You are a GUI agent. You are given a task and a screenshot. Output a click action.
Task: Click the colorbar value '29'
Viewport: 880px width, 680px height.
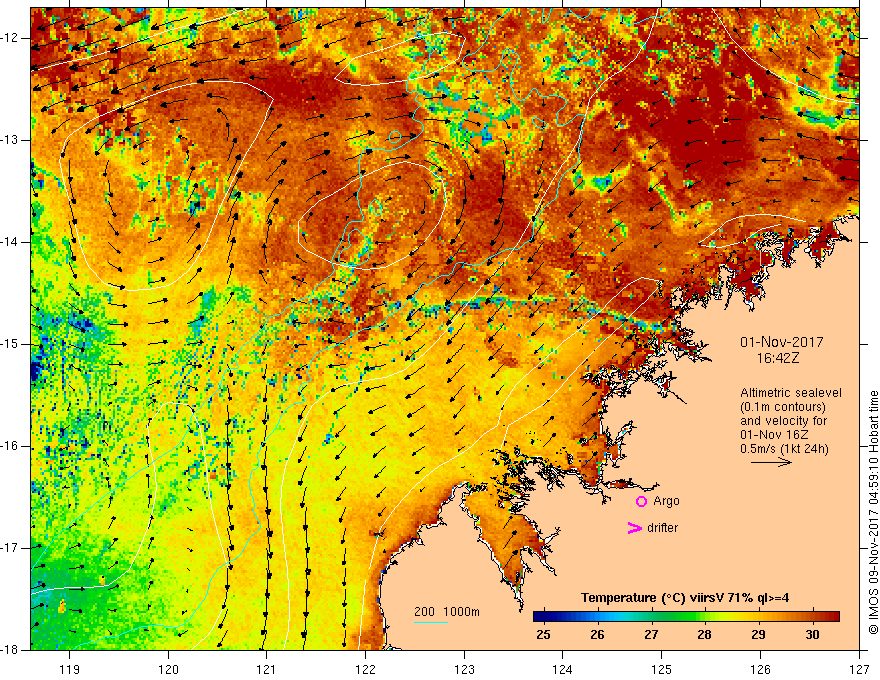click(x=758, y=635)
